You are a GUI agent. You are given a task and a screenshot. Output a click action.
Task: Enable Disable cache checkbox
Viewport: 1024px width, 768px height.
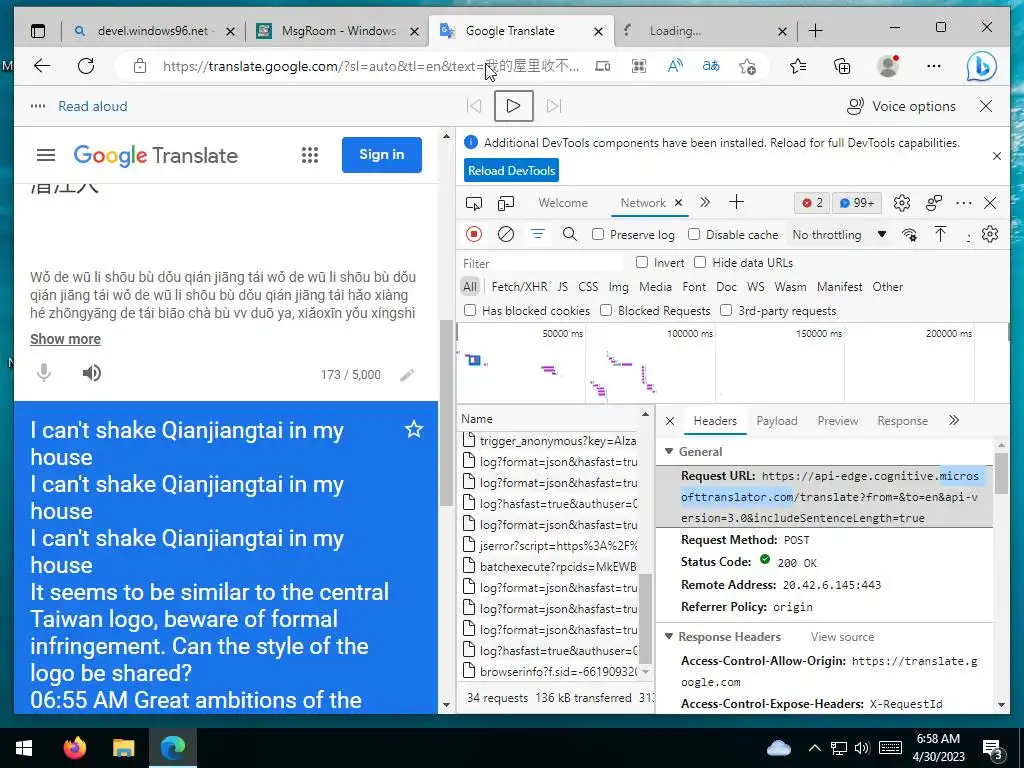pos(694,234)
